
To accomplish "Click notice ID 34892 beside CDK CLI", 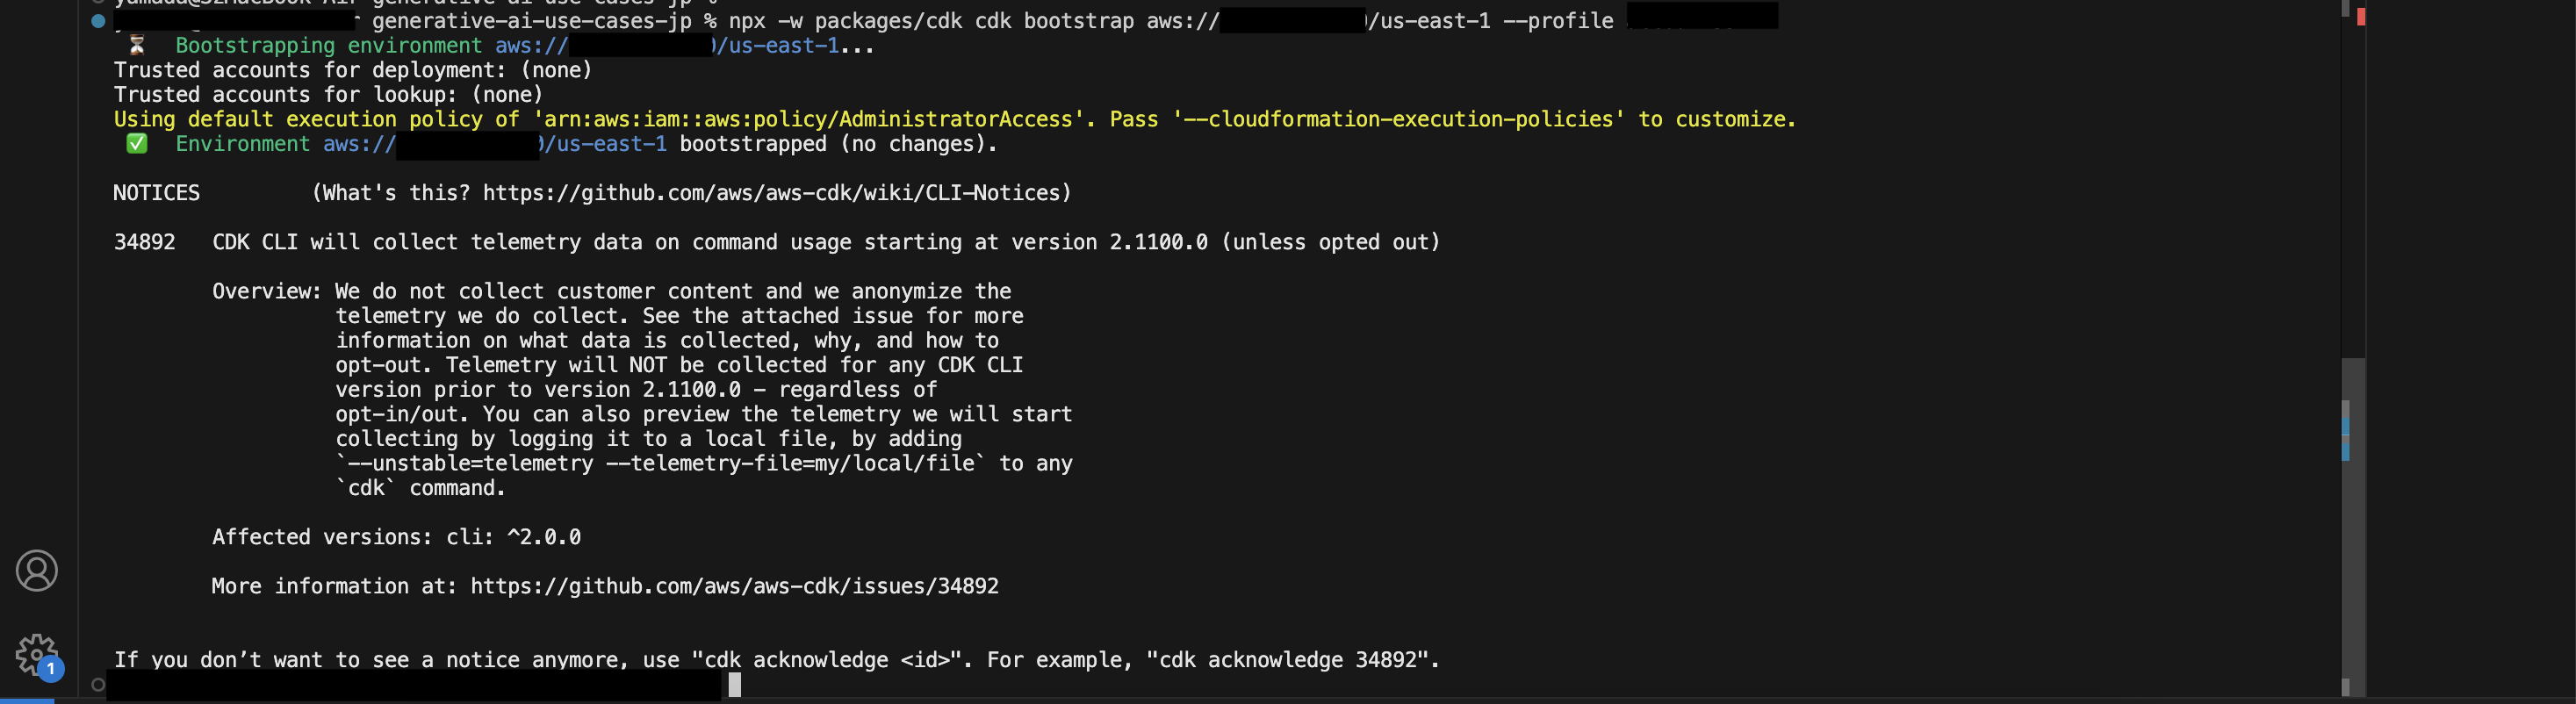I will tap(144, 242).
